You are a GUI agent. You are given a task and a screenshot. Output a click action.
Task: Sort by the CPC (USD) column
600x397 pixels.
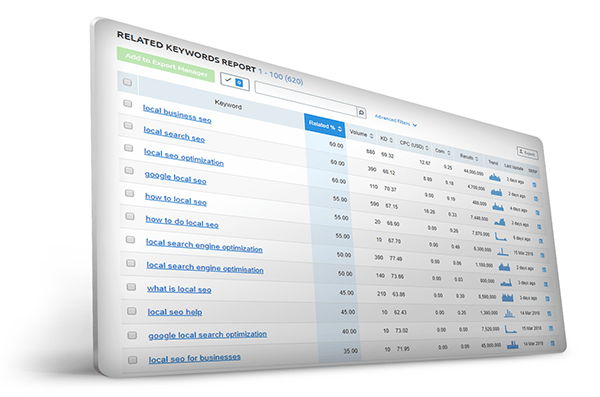[414, 145]
